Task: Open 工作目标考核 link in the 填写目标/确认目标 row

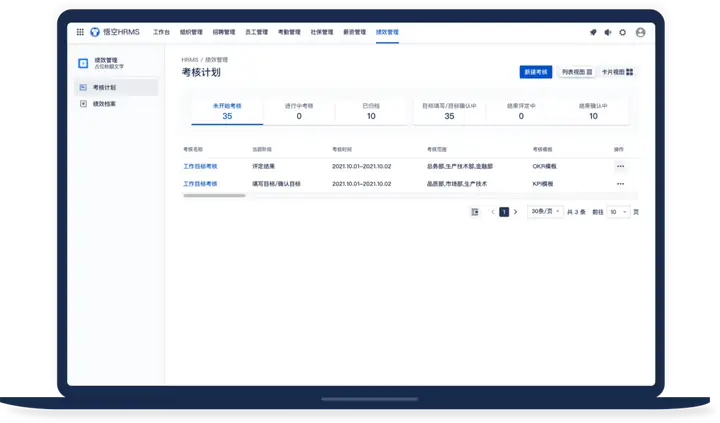Action: pos(200,184)
